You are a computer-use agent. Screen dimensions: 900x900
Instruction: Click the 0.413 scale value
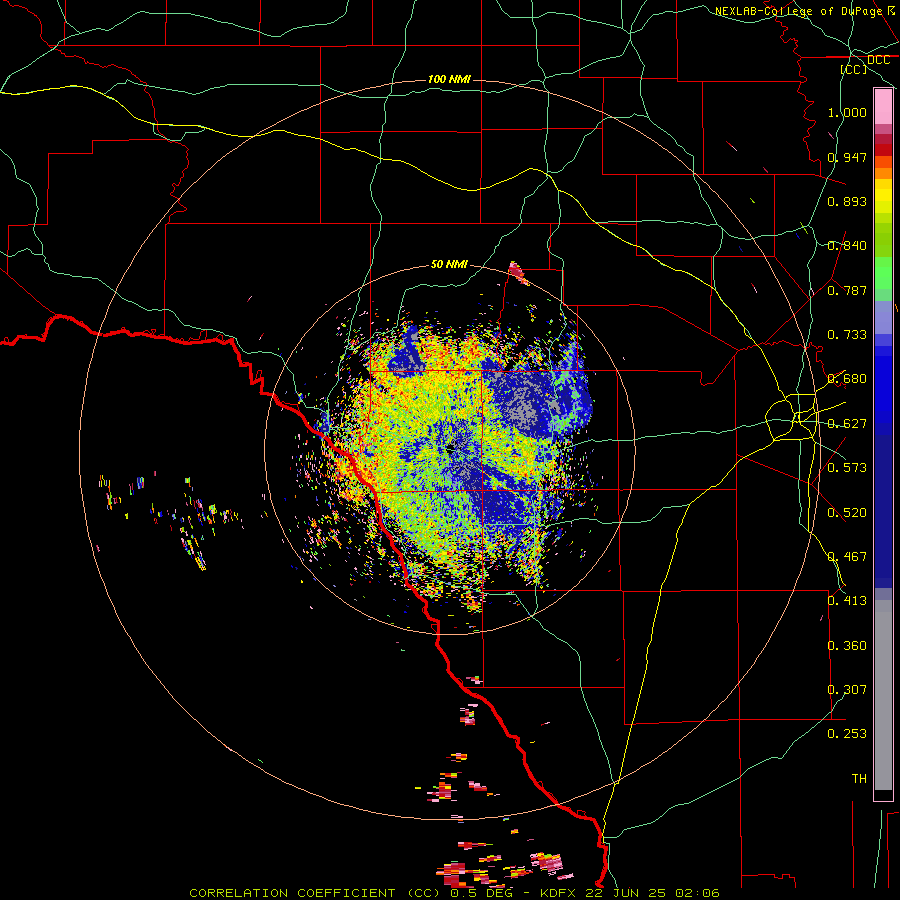[x=847, y=601]
